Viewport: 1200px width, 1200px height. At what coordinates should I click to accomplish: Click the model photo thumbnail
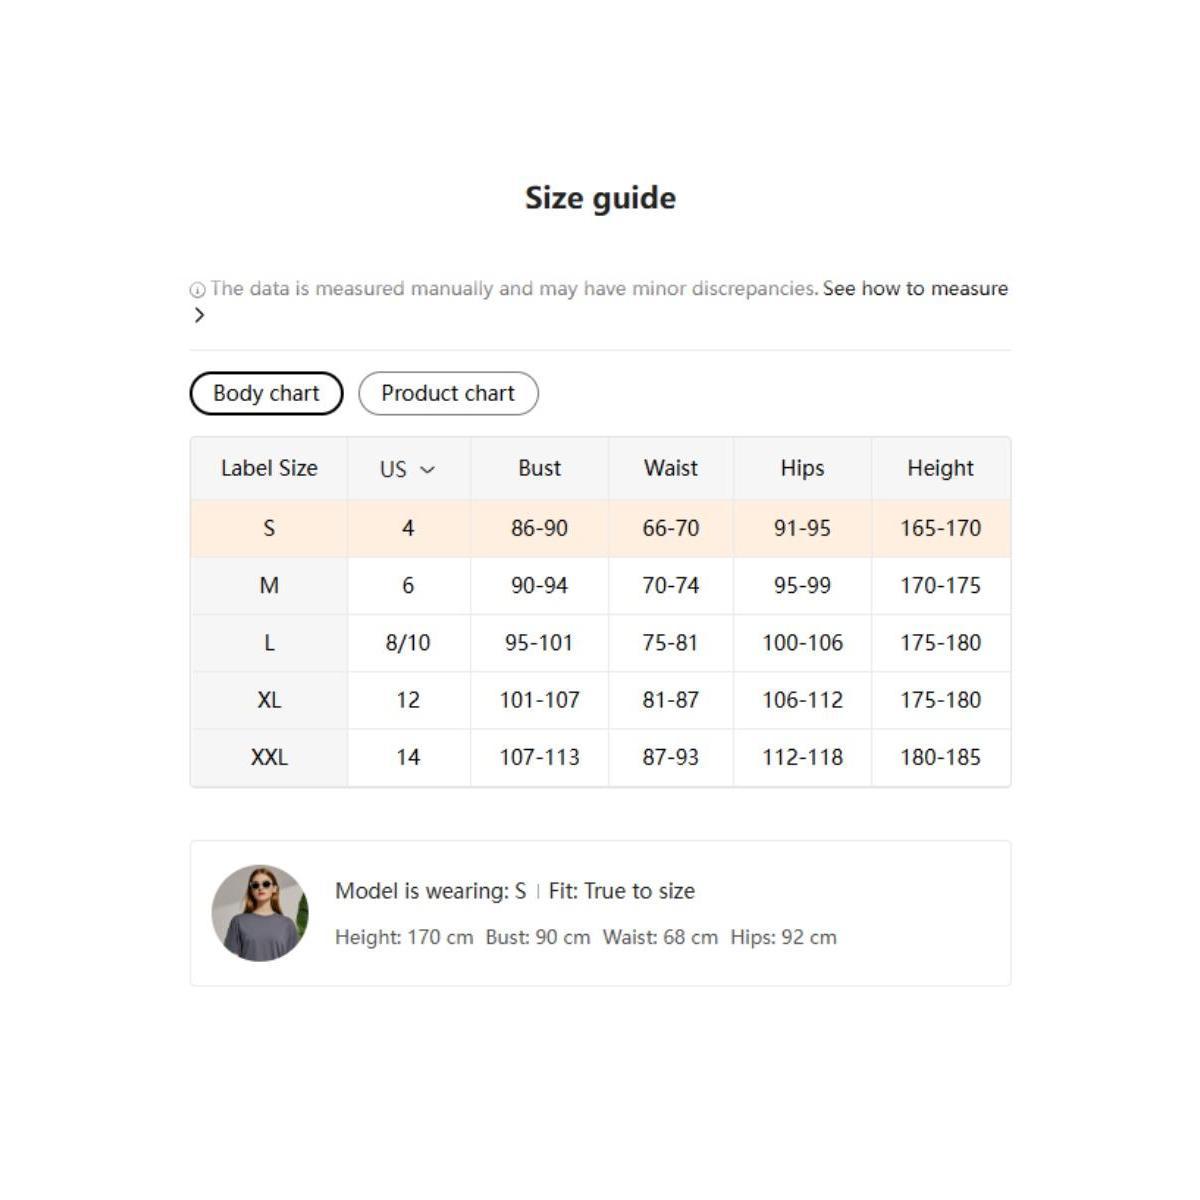pos(260,913)
